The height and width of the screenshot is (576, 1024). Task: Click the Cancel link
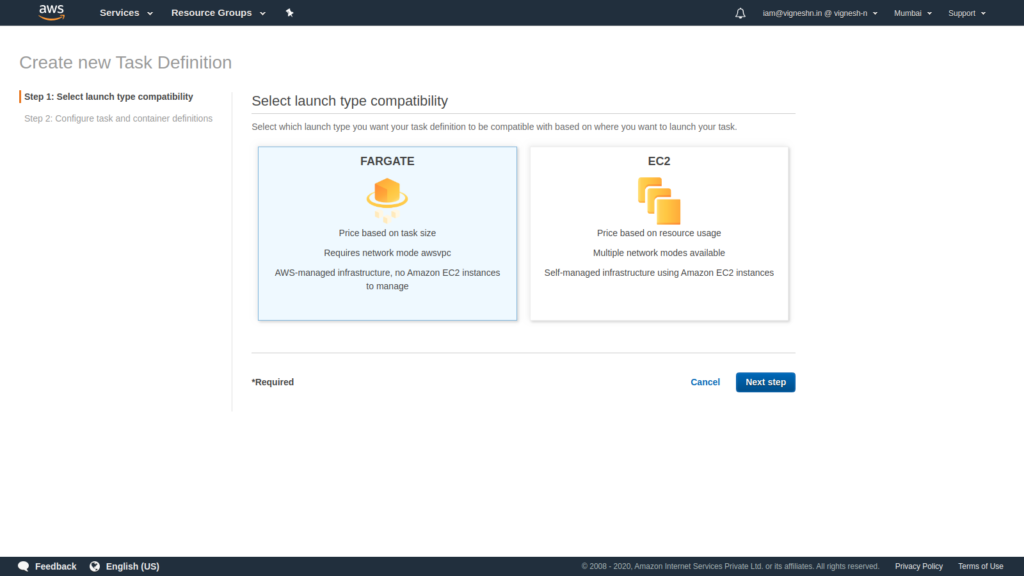(x=705, y=382)
